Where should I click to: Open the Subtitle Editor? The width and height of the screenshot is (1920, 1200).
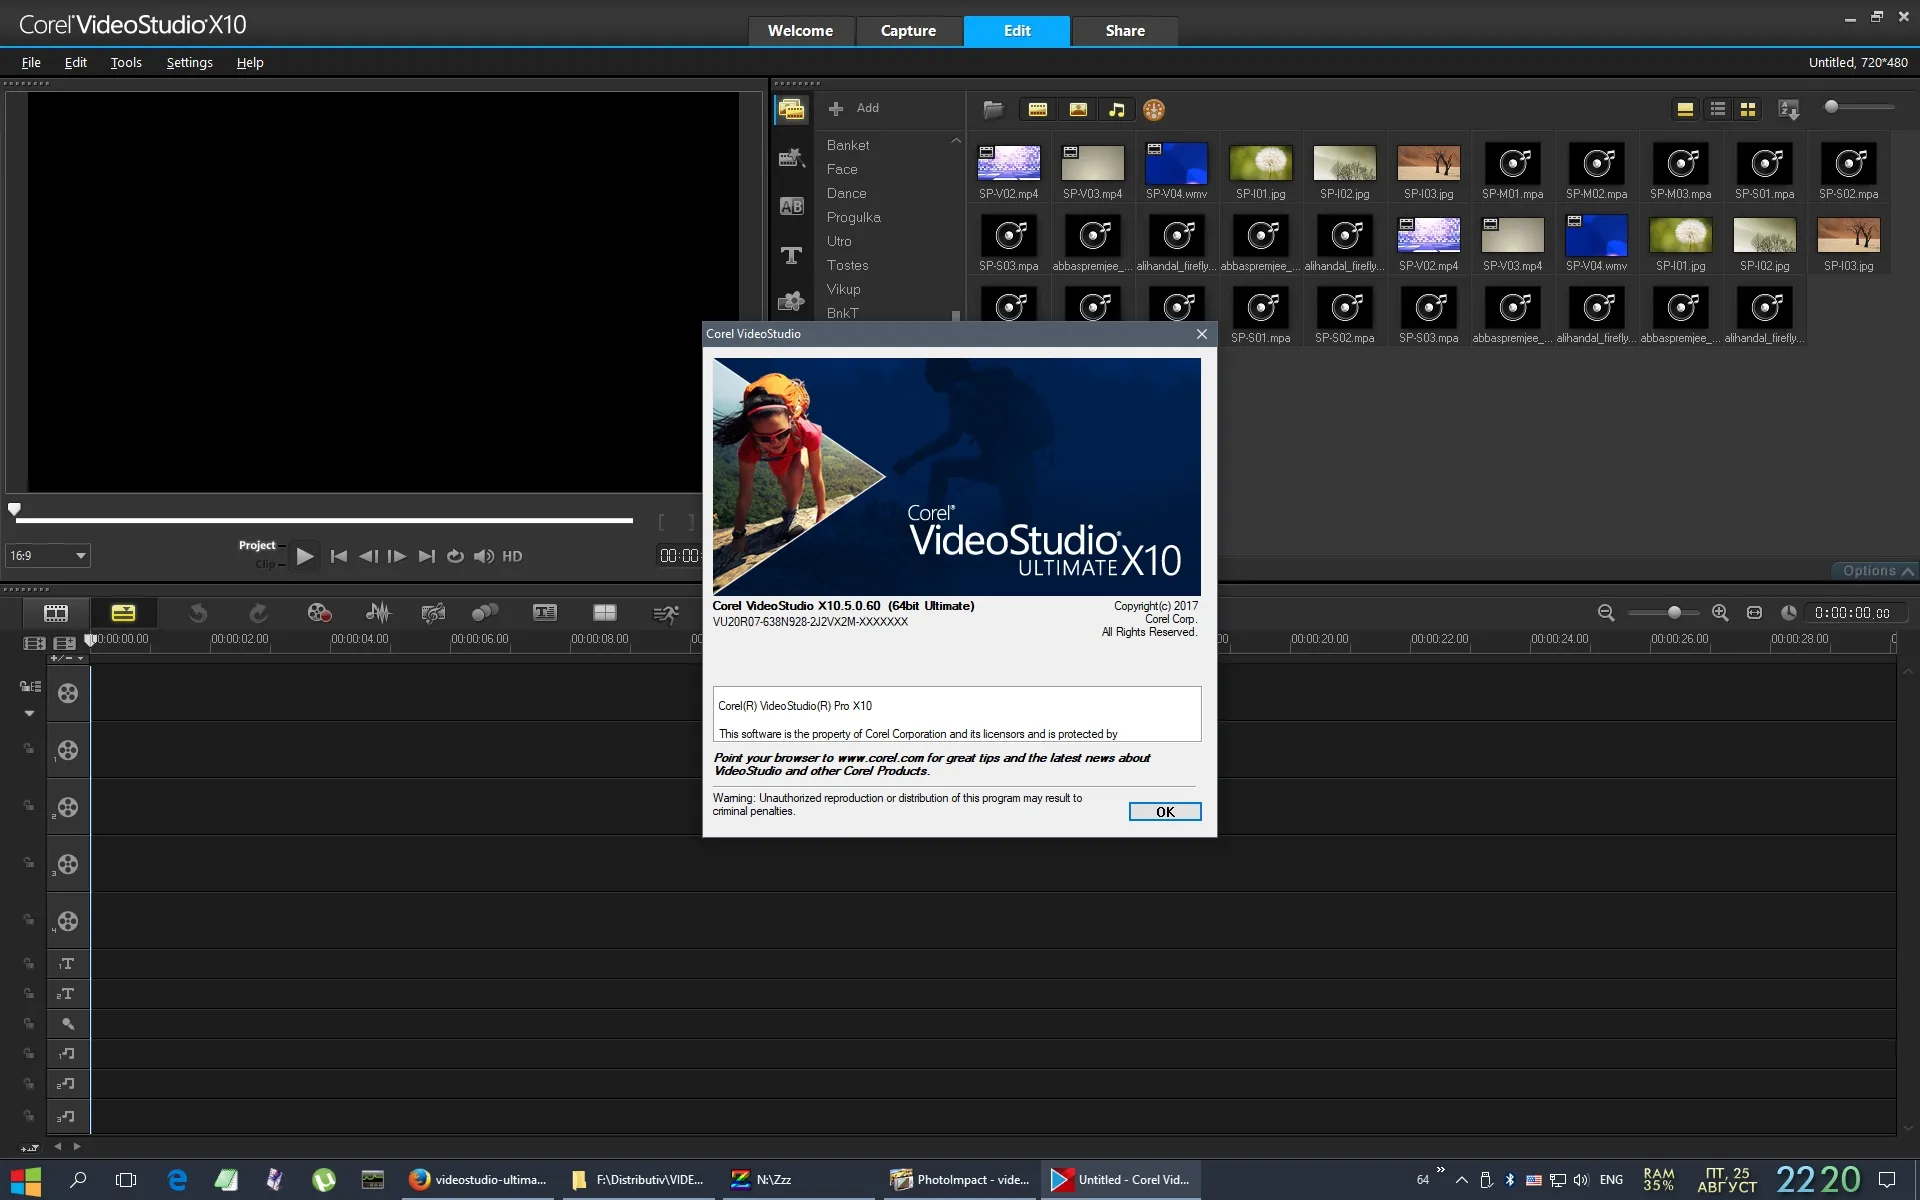coord(545,613)
